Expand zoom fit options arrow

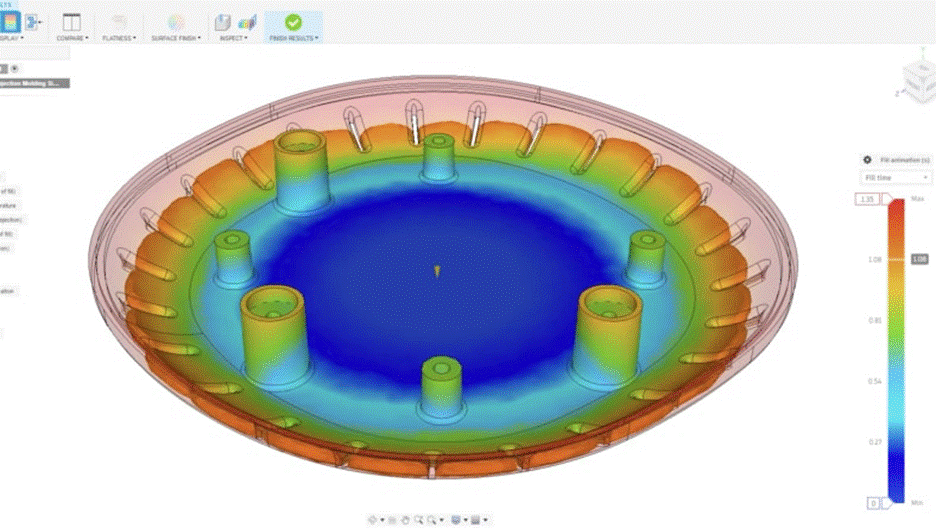click(441, 520)
